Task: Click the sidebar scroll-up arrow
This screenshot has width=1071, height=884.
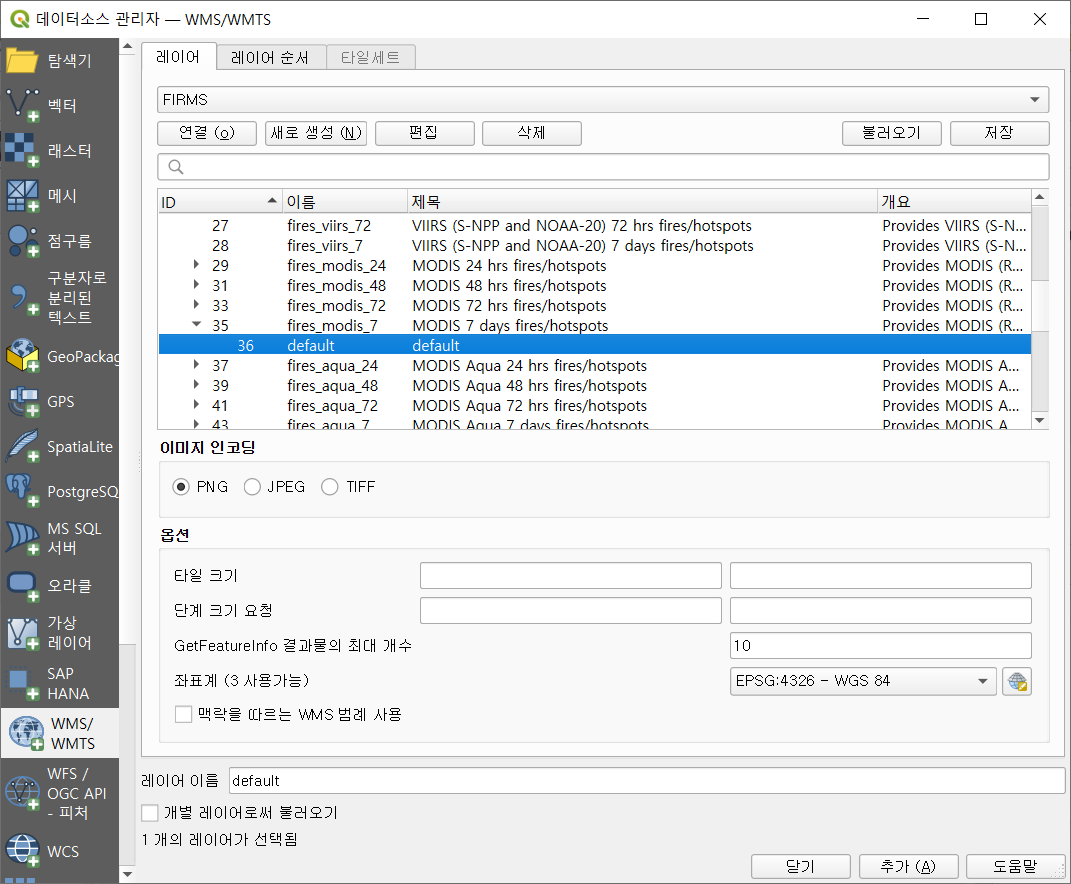Action: click(x=127, y=46)
